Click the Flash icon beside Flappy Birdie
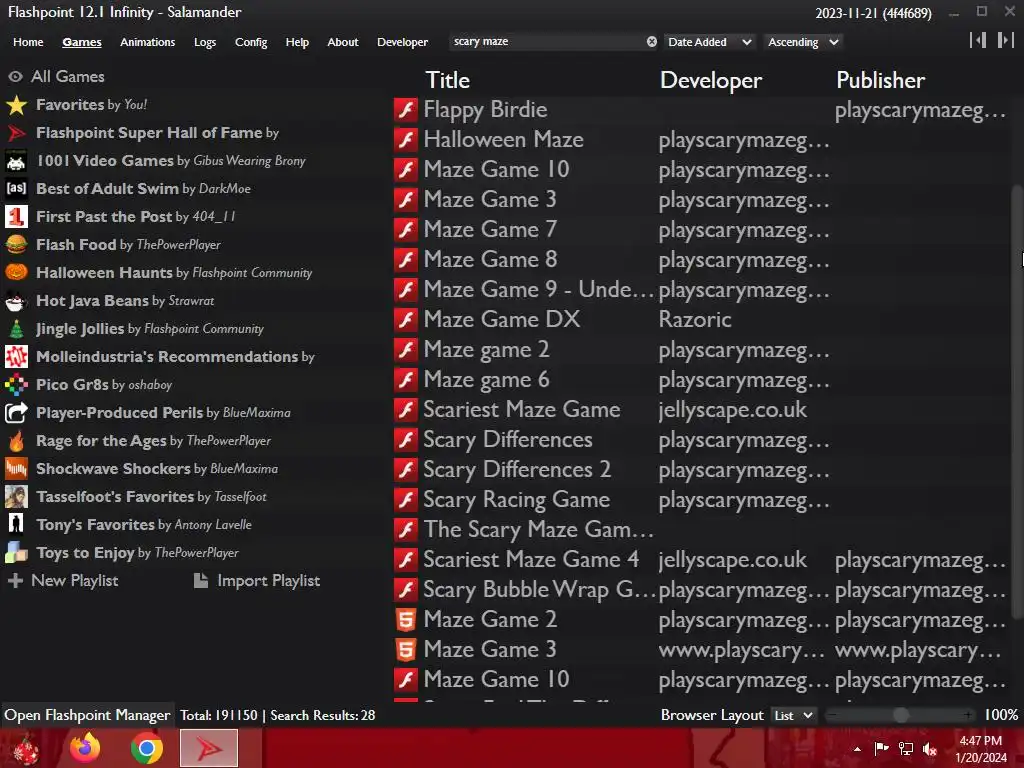 coord(406,109)
